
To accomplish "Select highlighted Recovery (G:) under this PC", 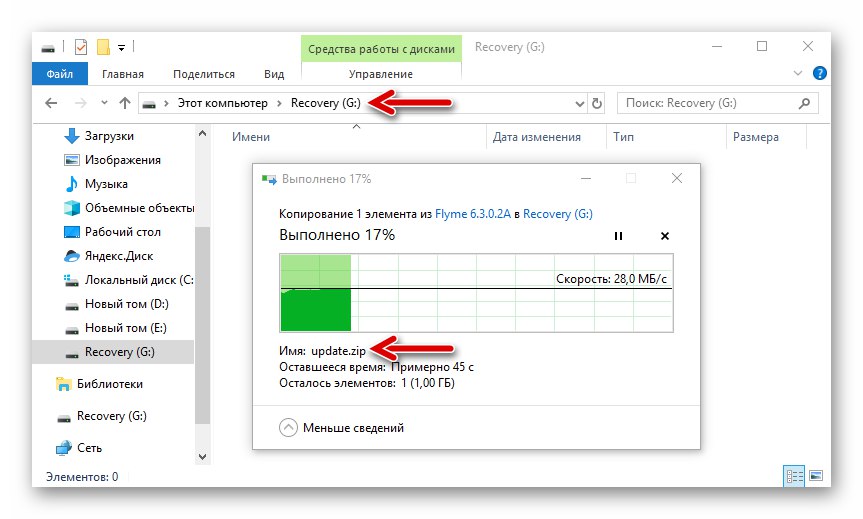I will coord(113,352).
